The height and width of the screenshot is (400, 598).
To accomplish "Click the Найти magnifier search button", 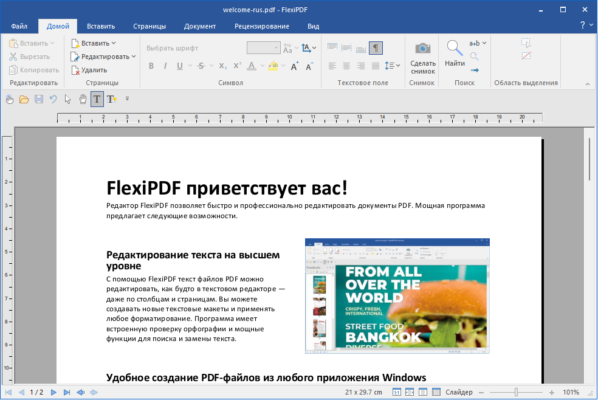I will pos(454,53).
